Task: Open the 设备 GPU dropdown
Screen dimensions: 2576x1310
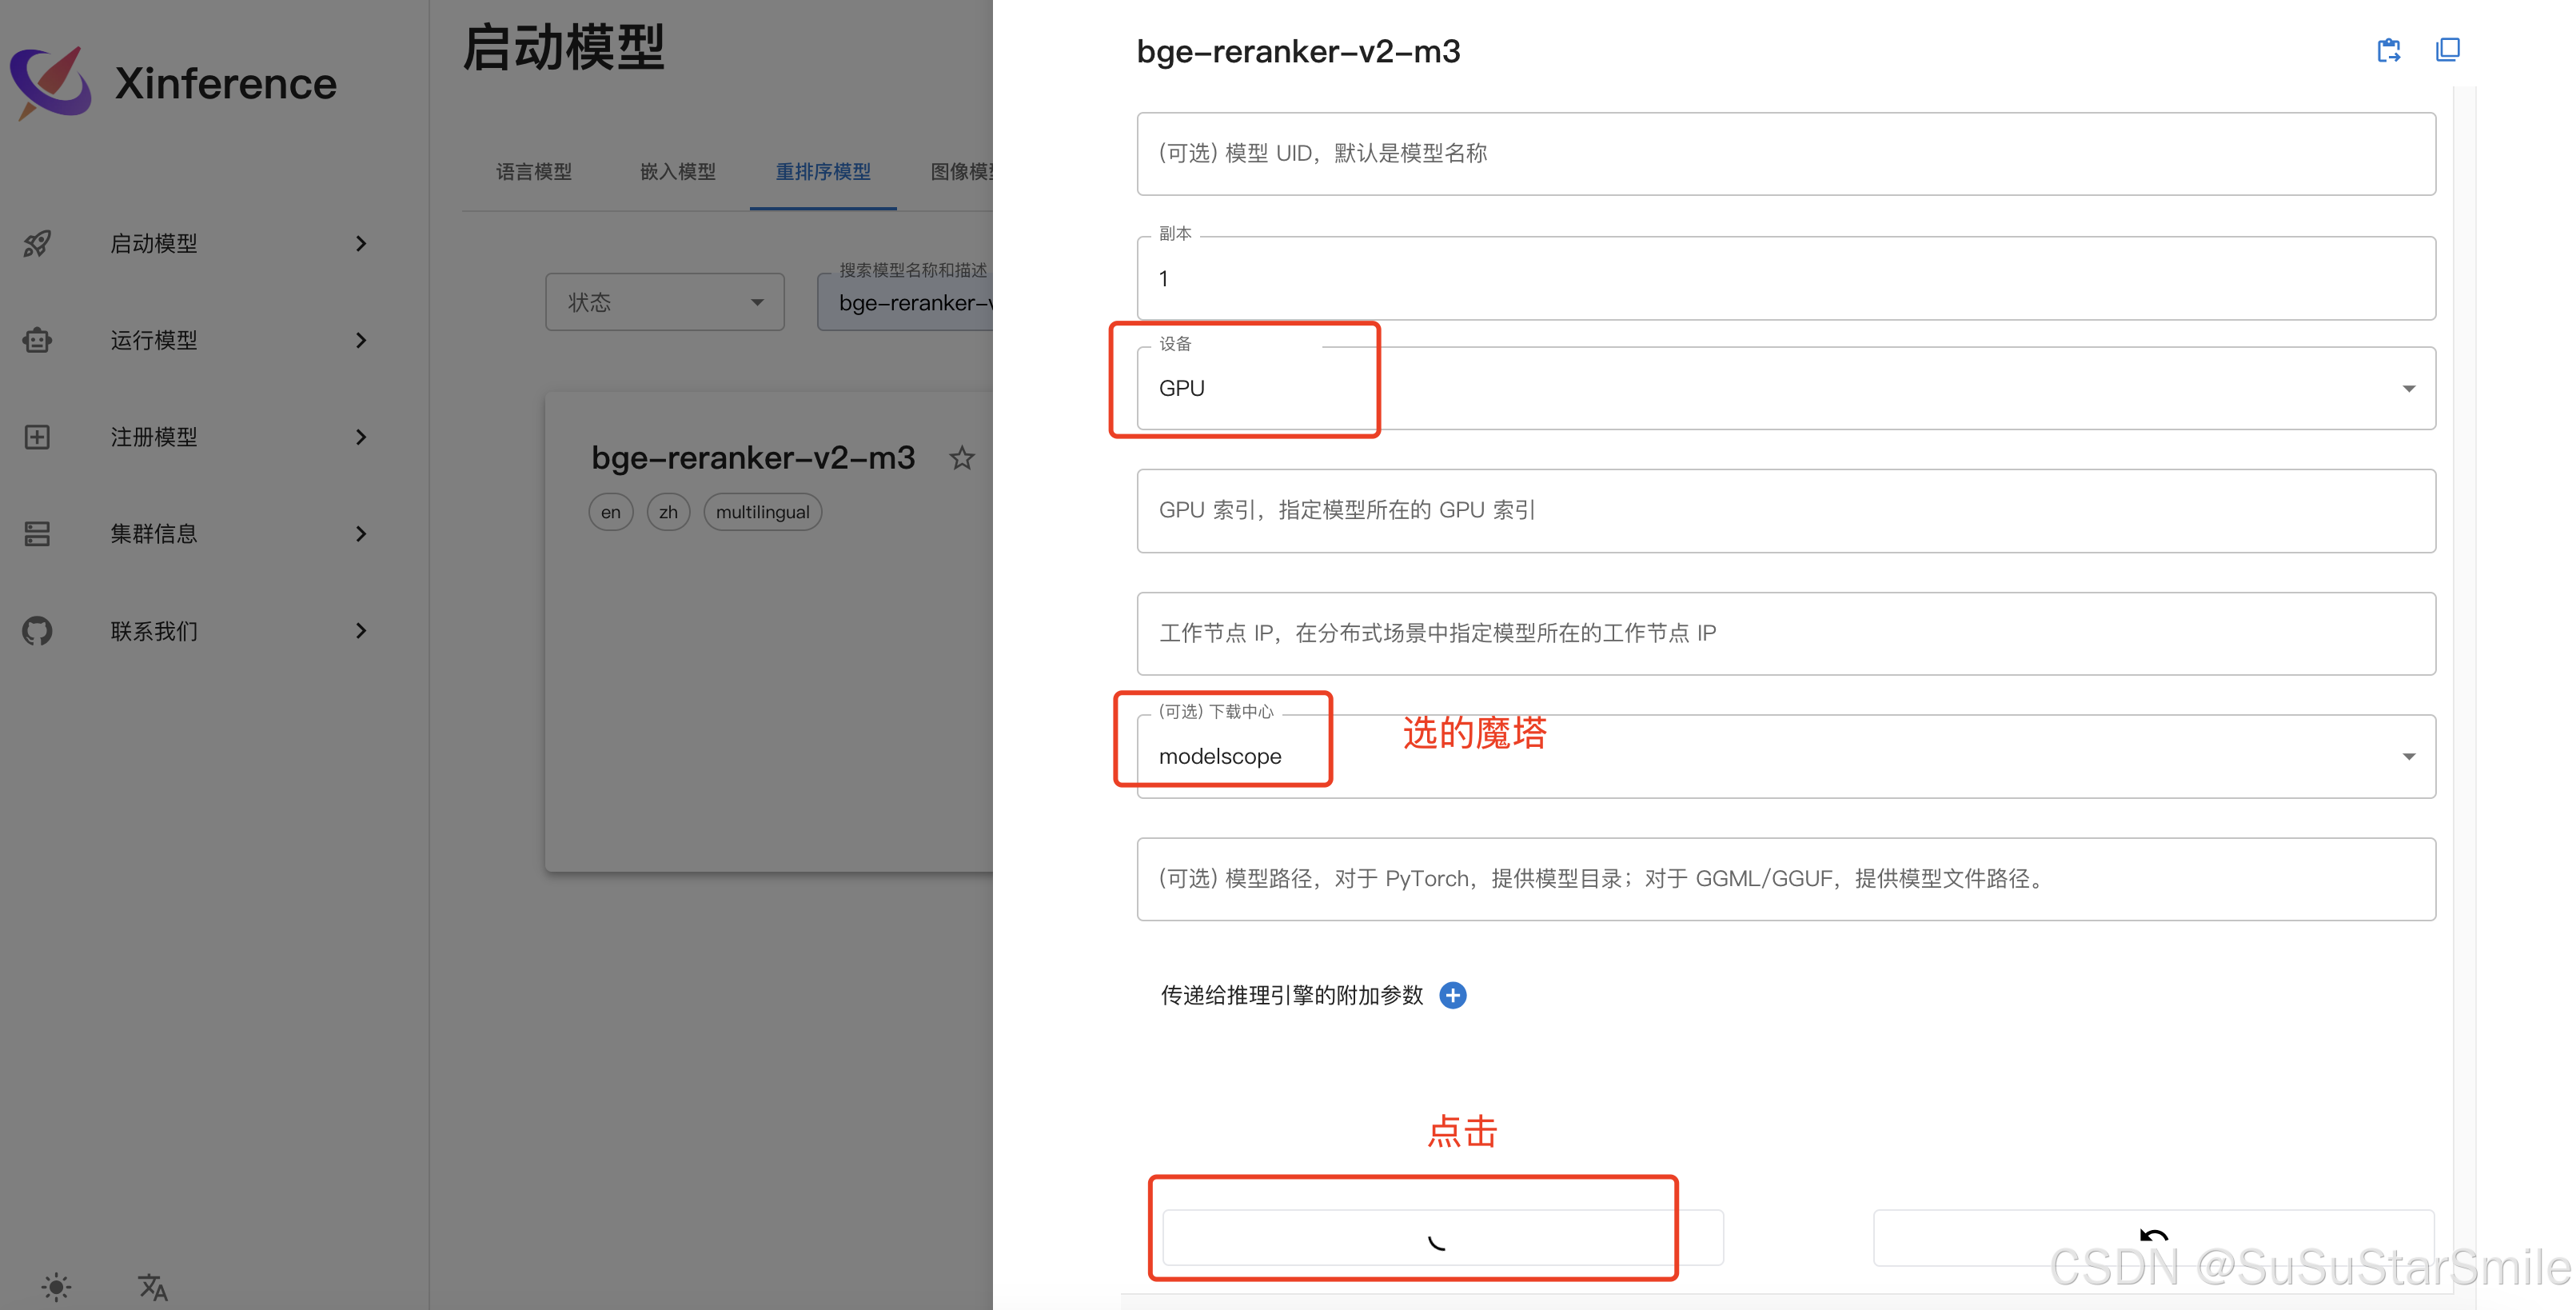Action: click(x=1786, y=388)
